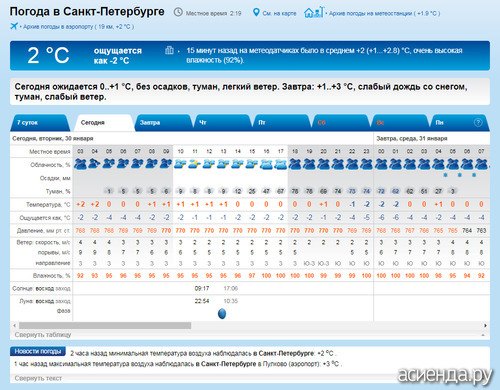Click the clock icon beside local time
The image size is (500, 390).
pos(178,12)
